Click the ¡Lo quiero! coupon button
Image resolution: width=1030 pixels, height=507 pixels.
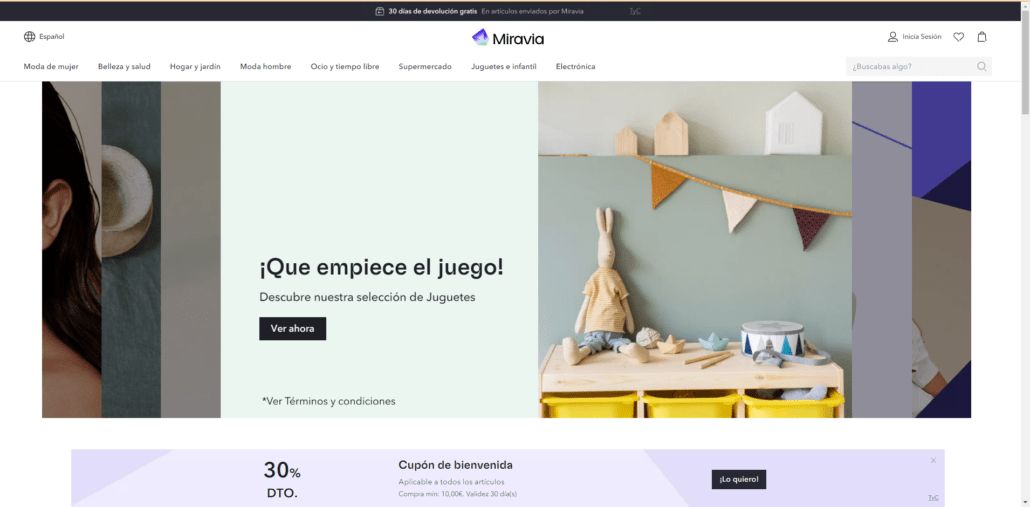pyautogui.click(x=738, y=479)
